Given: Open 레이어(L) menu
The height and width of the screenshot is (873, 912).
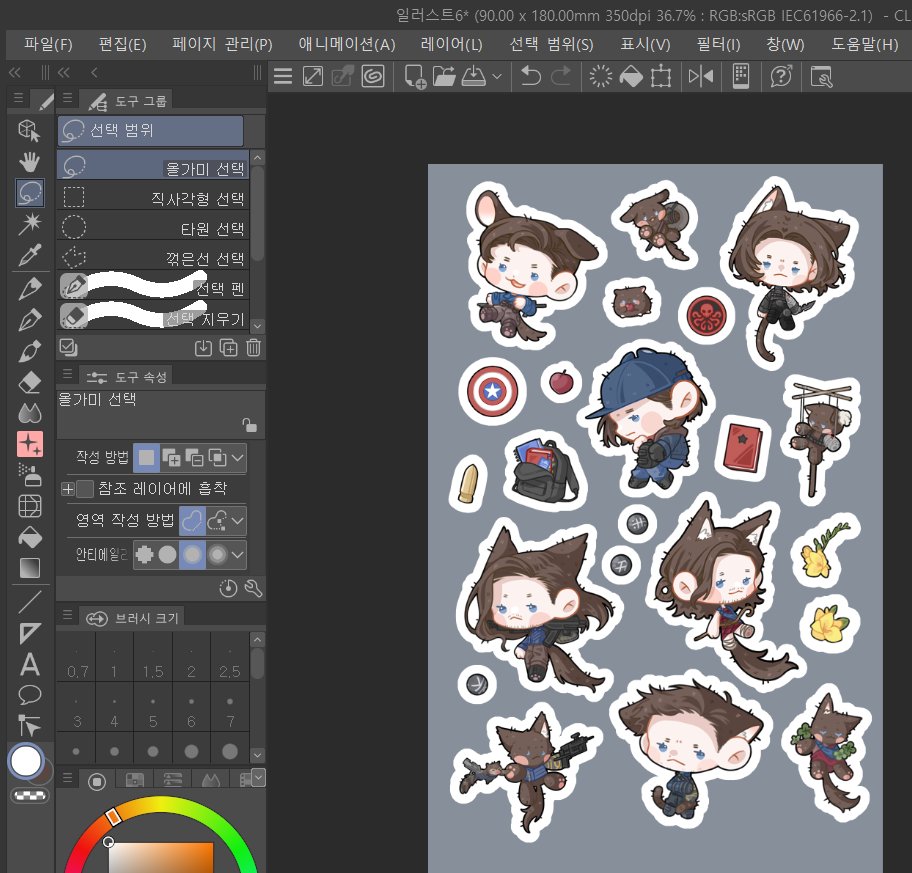Looking at the screenshot, I should 451,44.
